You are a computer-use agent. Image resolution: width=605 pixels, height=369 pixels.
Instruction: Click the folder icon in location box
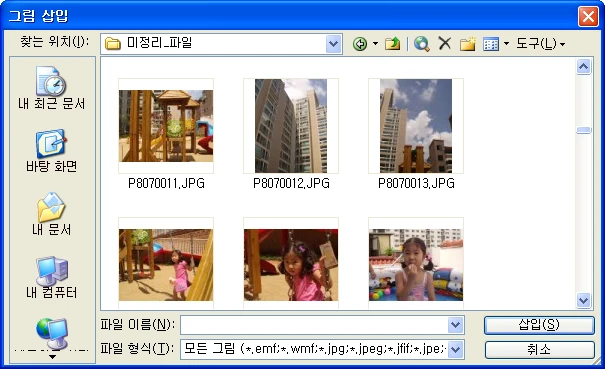pos(113,44)
